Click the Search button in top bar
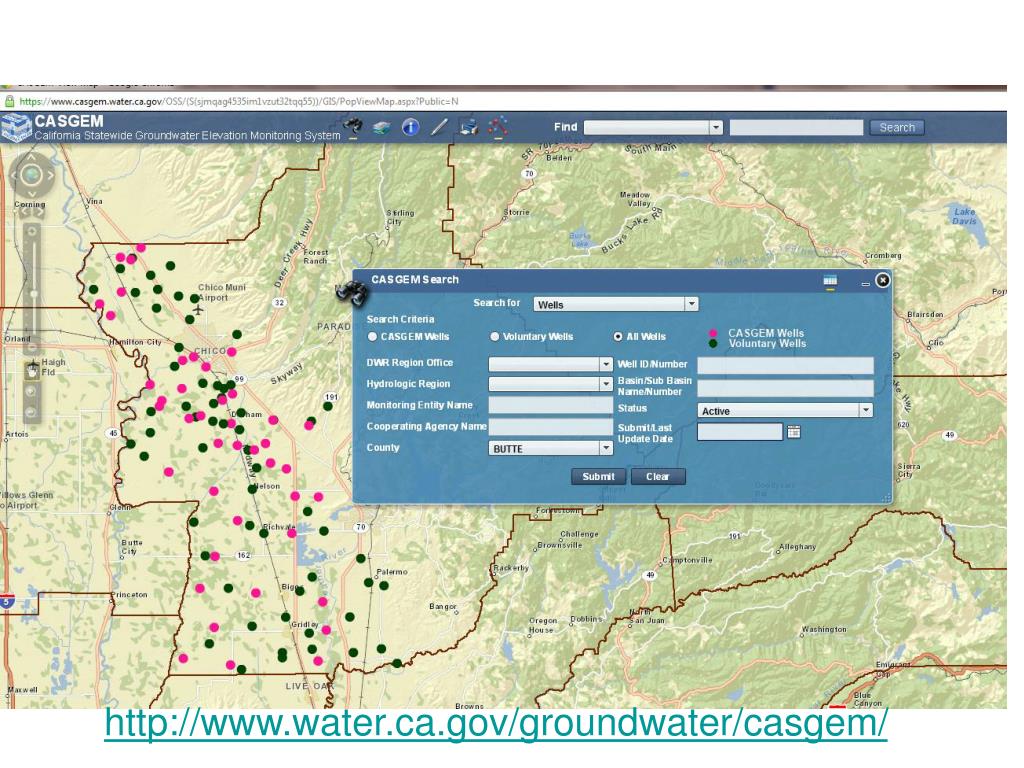1024x768 pixels. [897, 127]
